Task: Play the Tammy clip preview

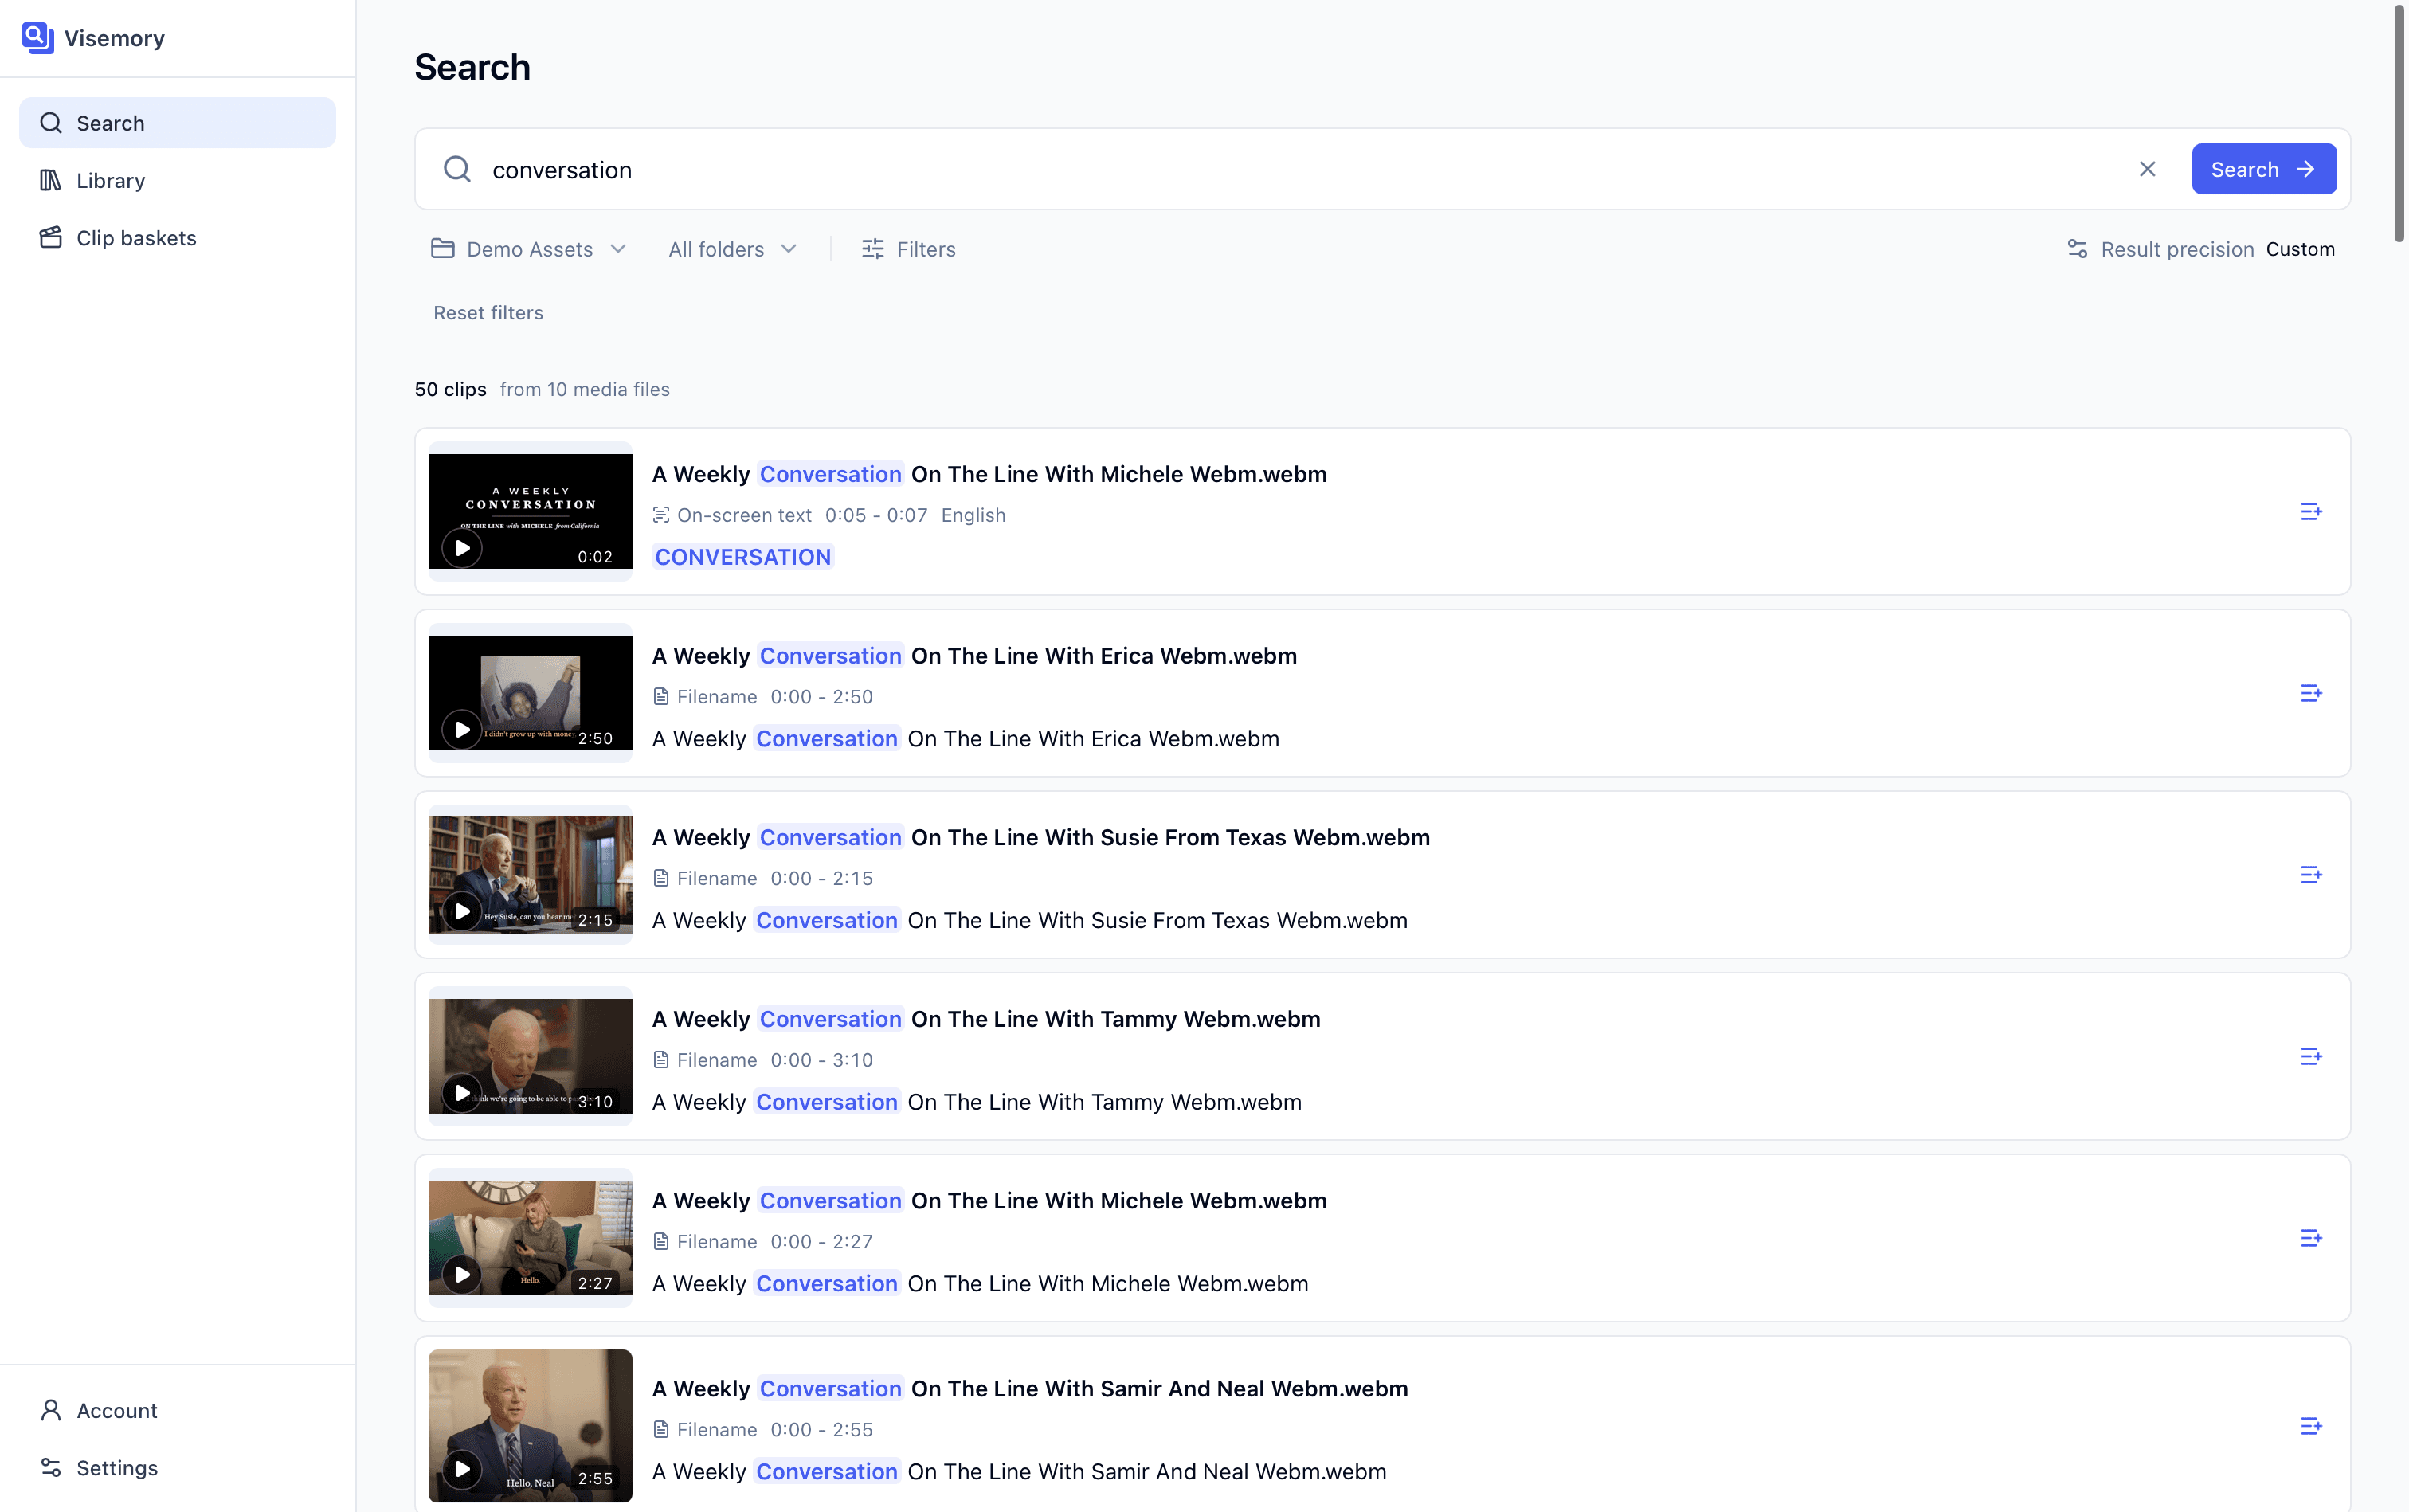Action: pos(462,1093)
